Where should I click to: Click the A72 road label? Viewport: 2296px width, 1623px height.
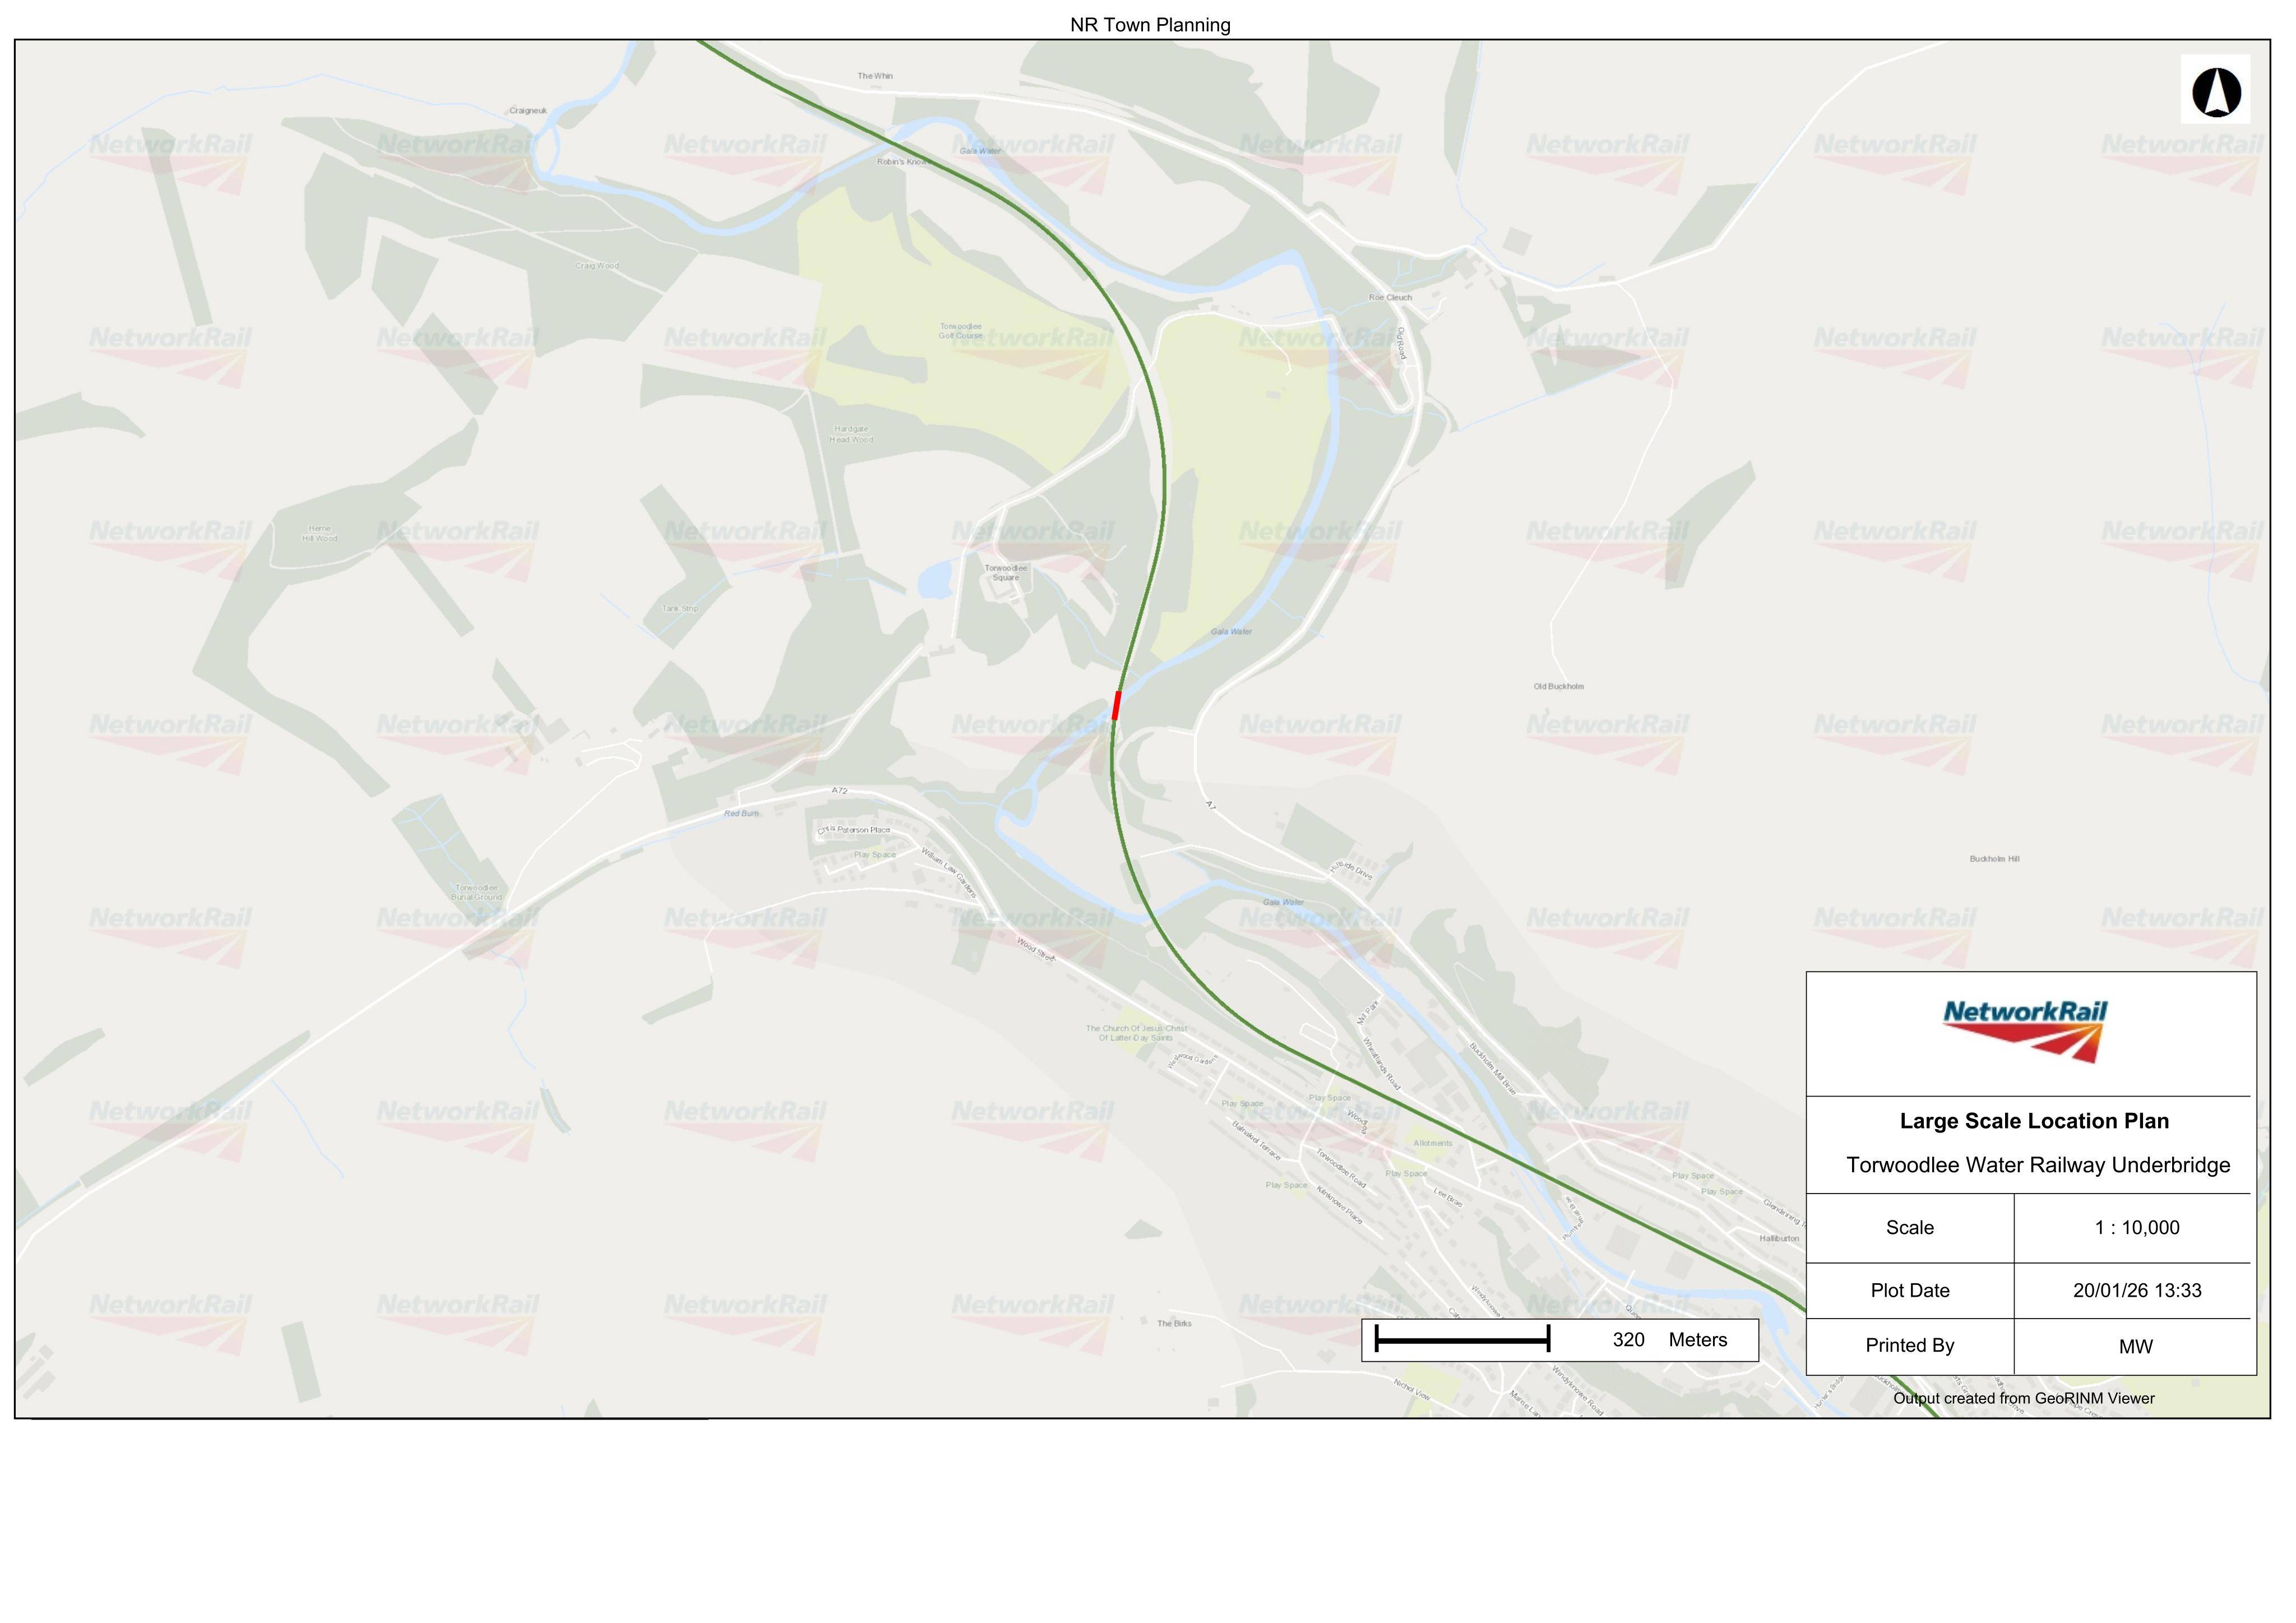[x=839, y=791]
